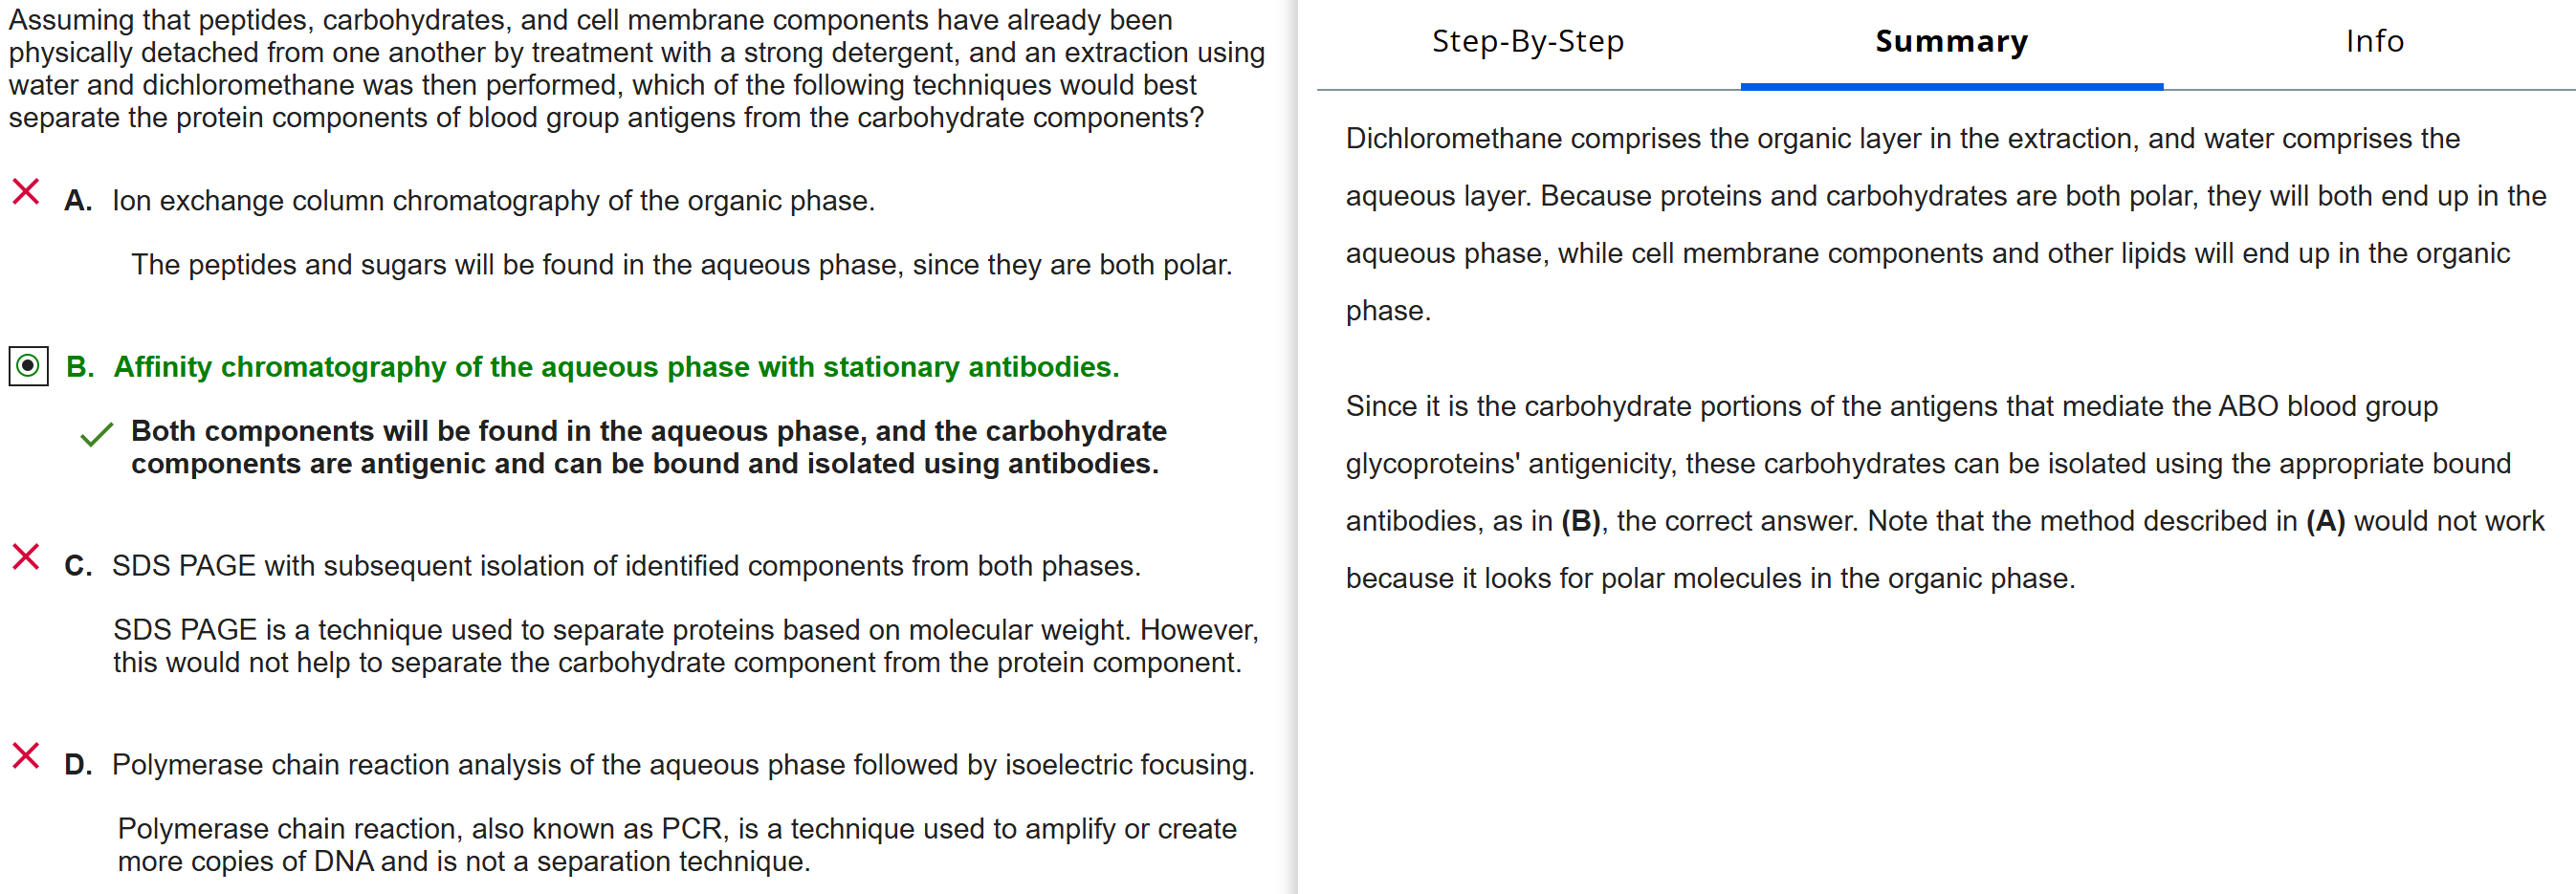
Task: Click the red X icon beside answer D
Action: pos(26,755)
